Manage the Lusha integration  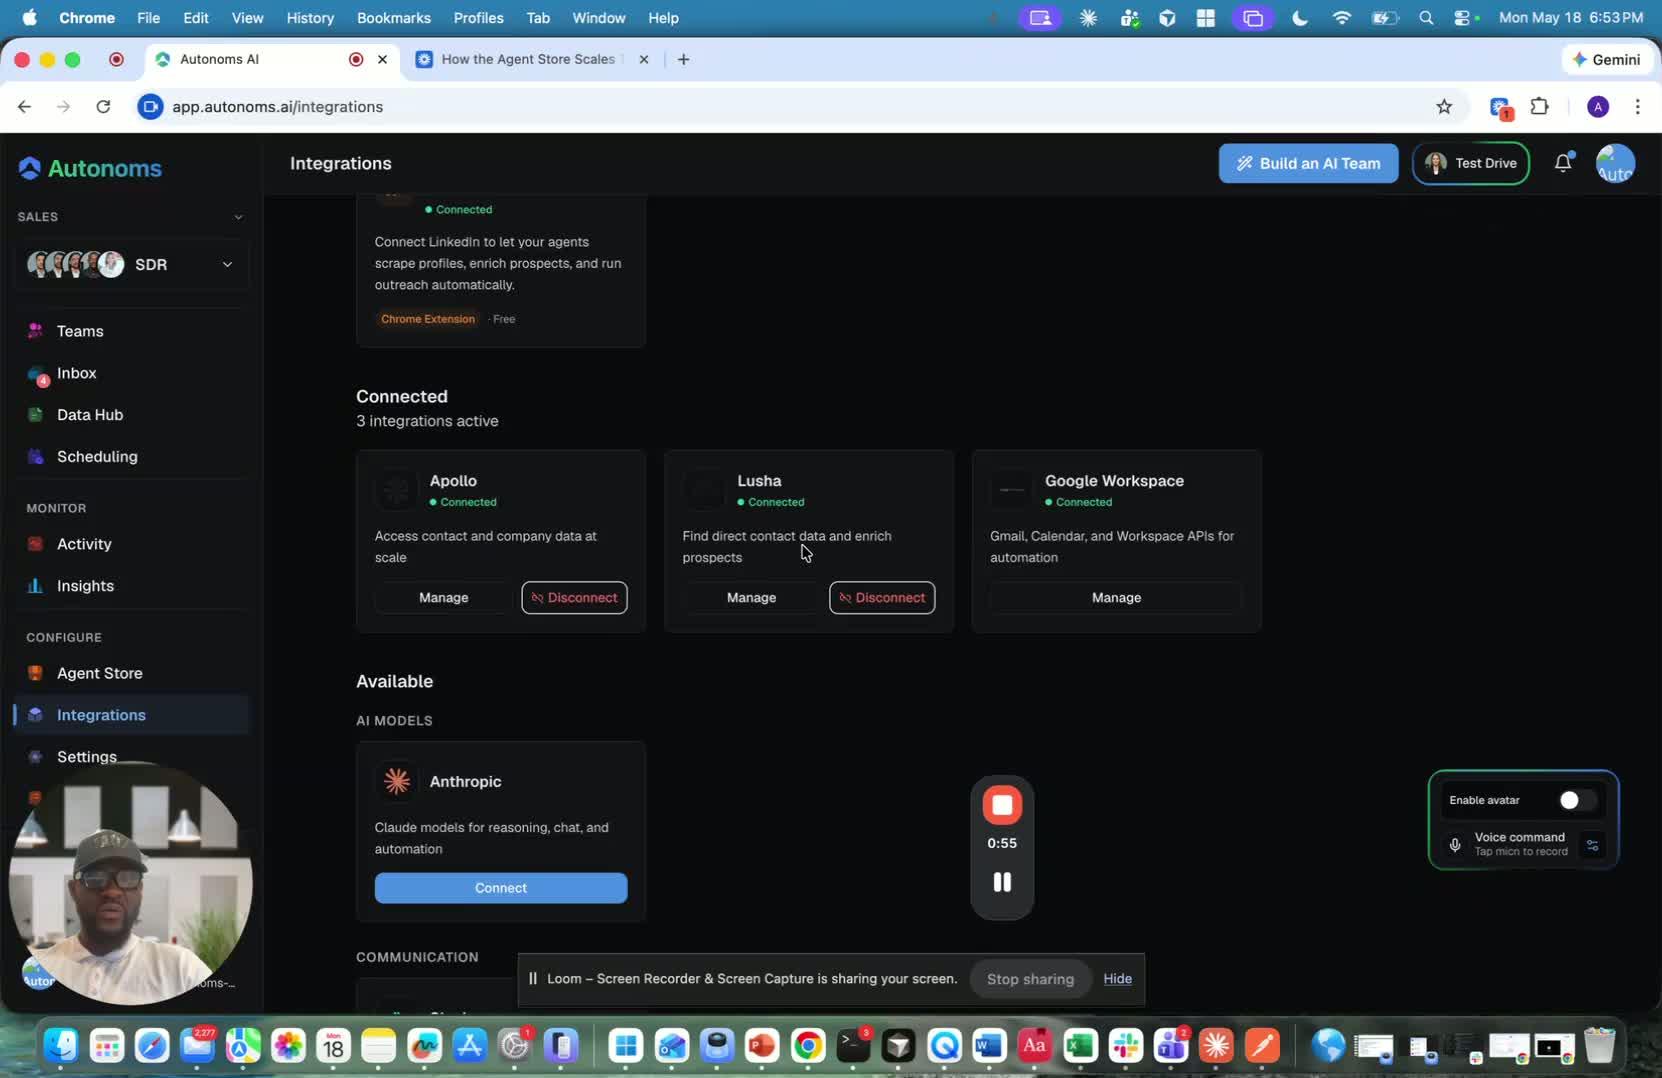pos(751,598)
